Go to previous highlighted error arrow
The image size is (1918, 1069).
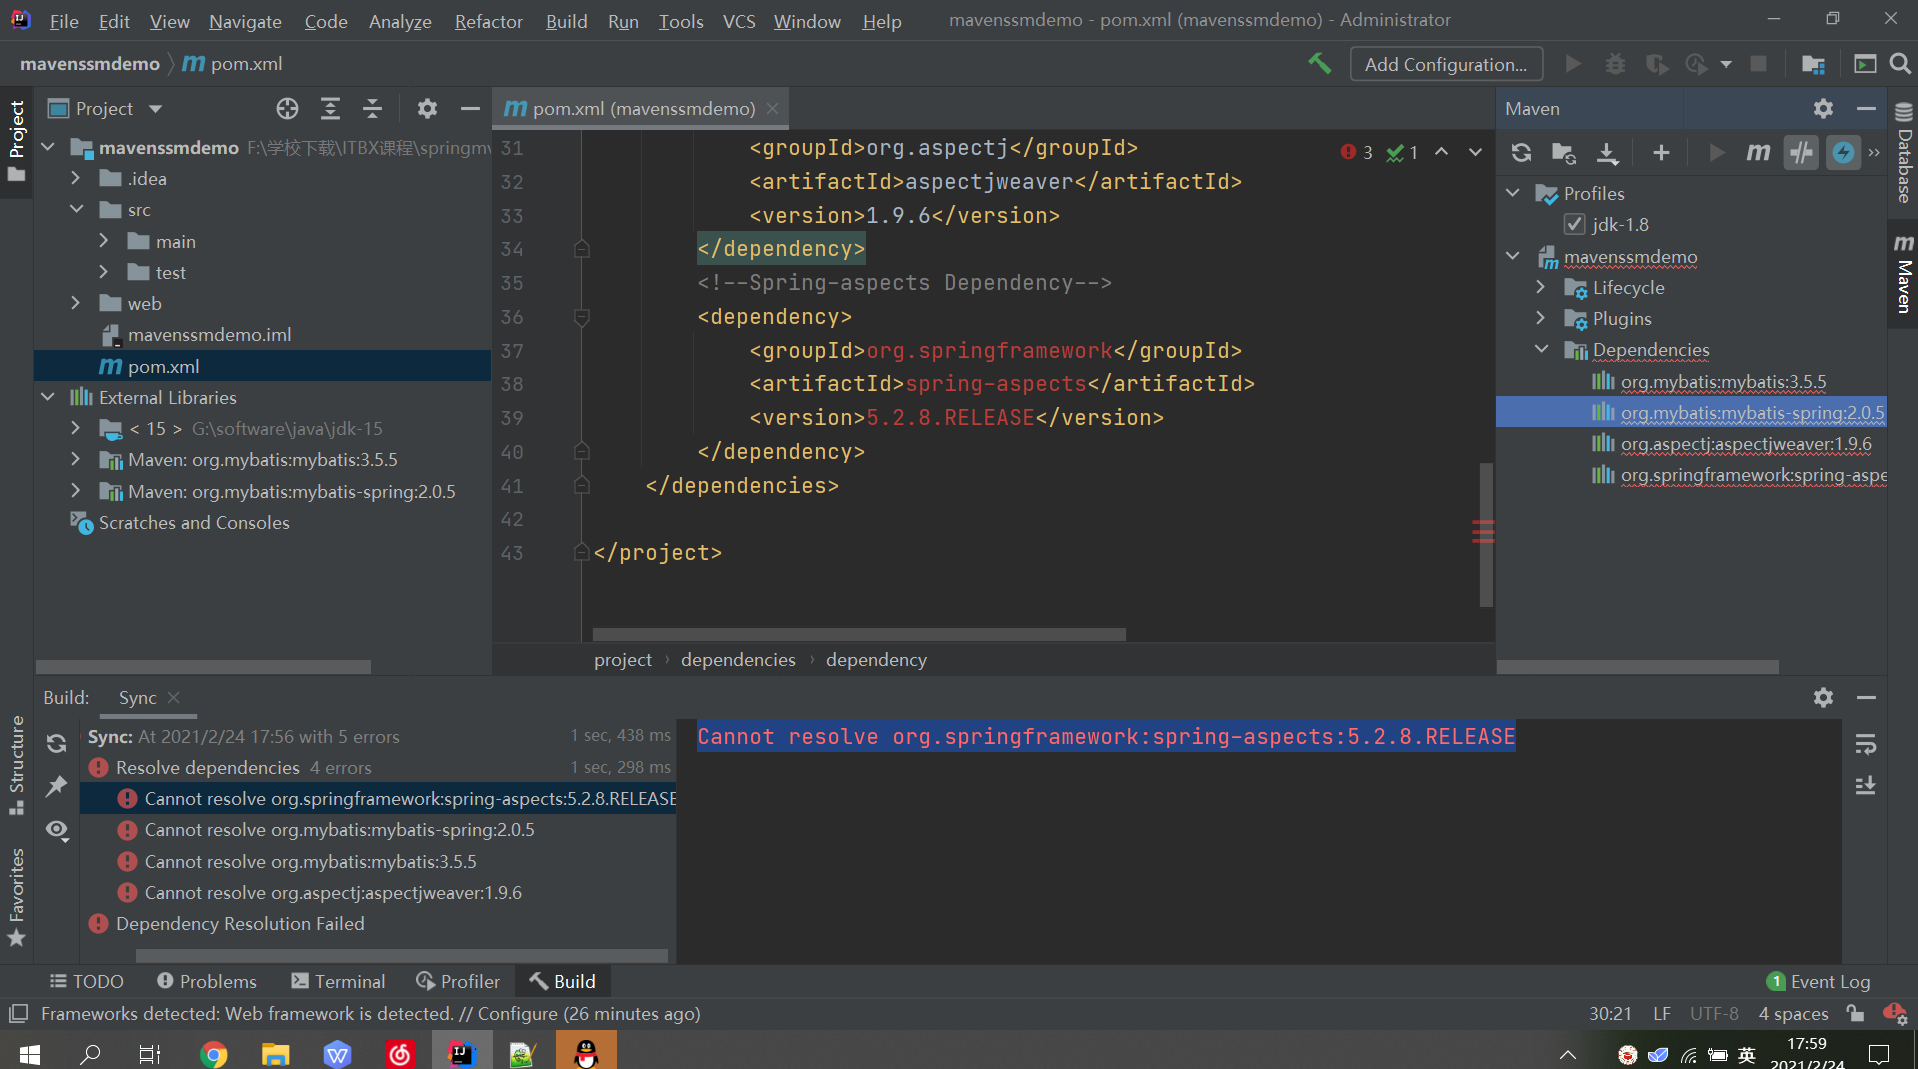pyautogui.click(x=1441, y=152)
